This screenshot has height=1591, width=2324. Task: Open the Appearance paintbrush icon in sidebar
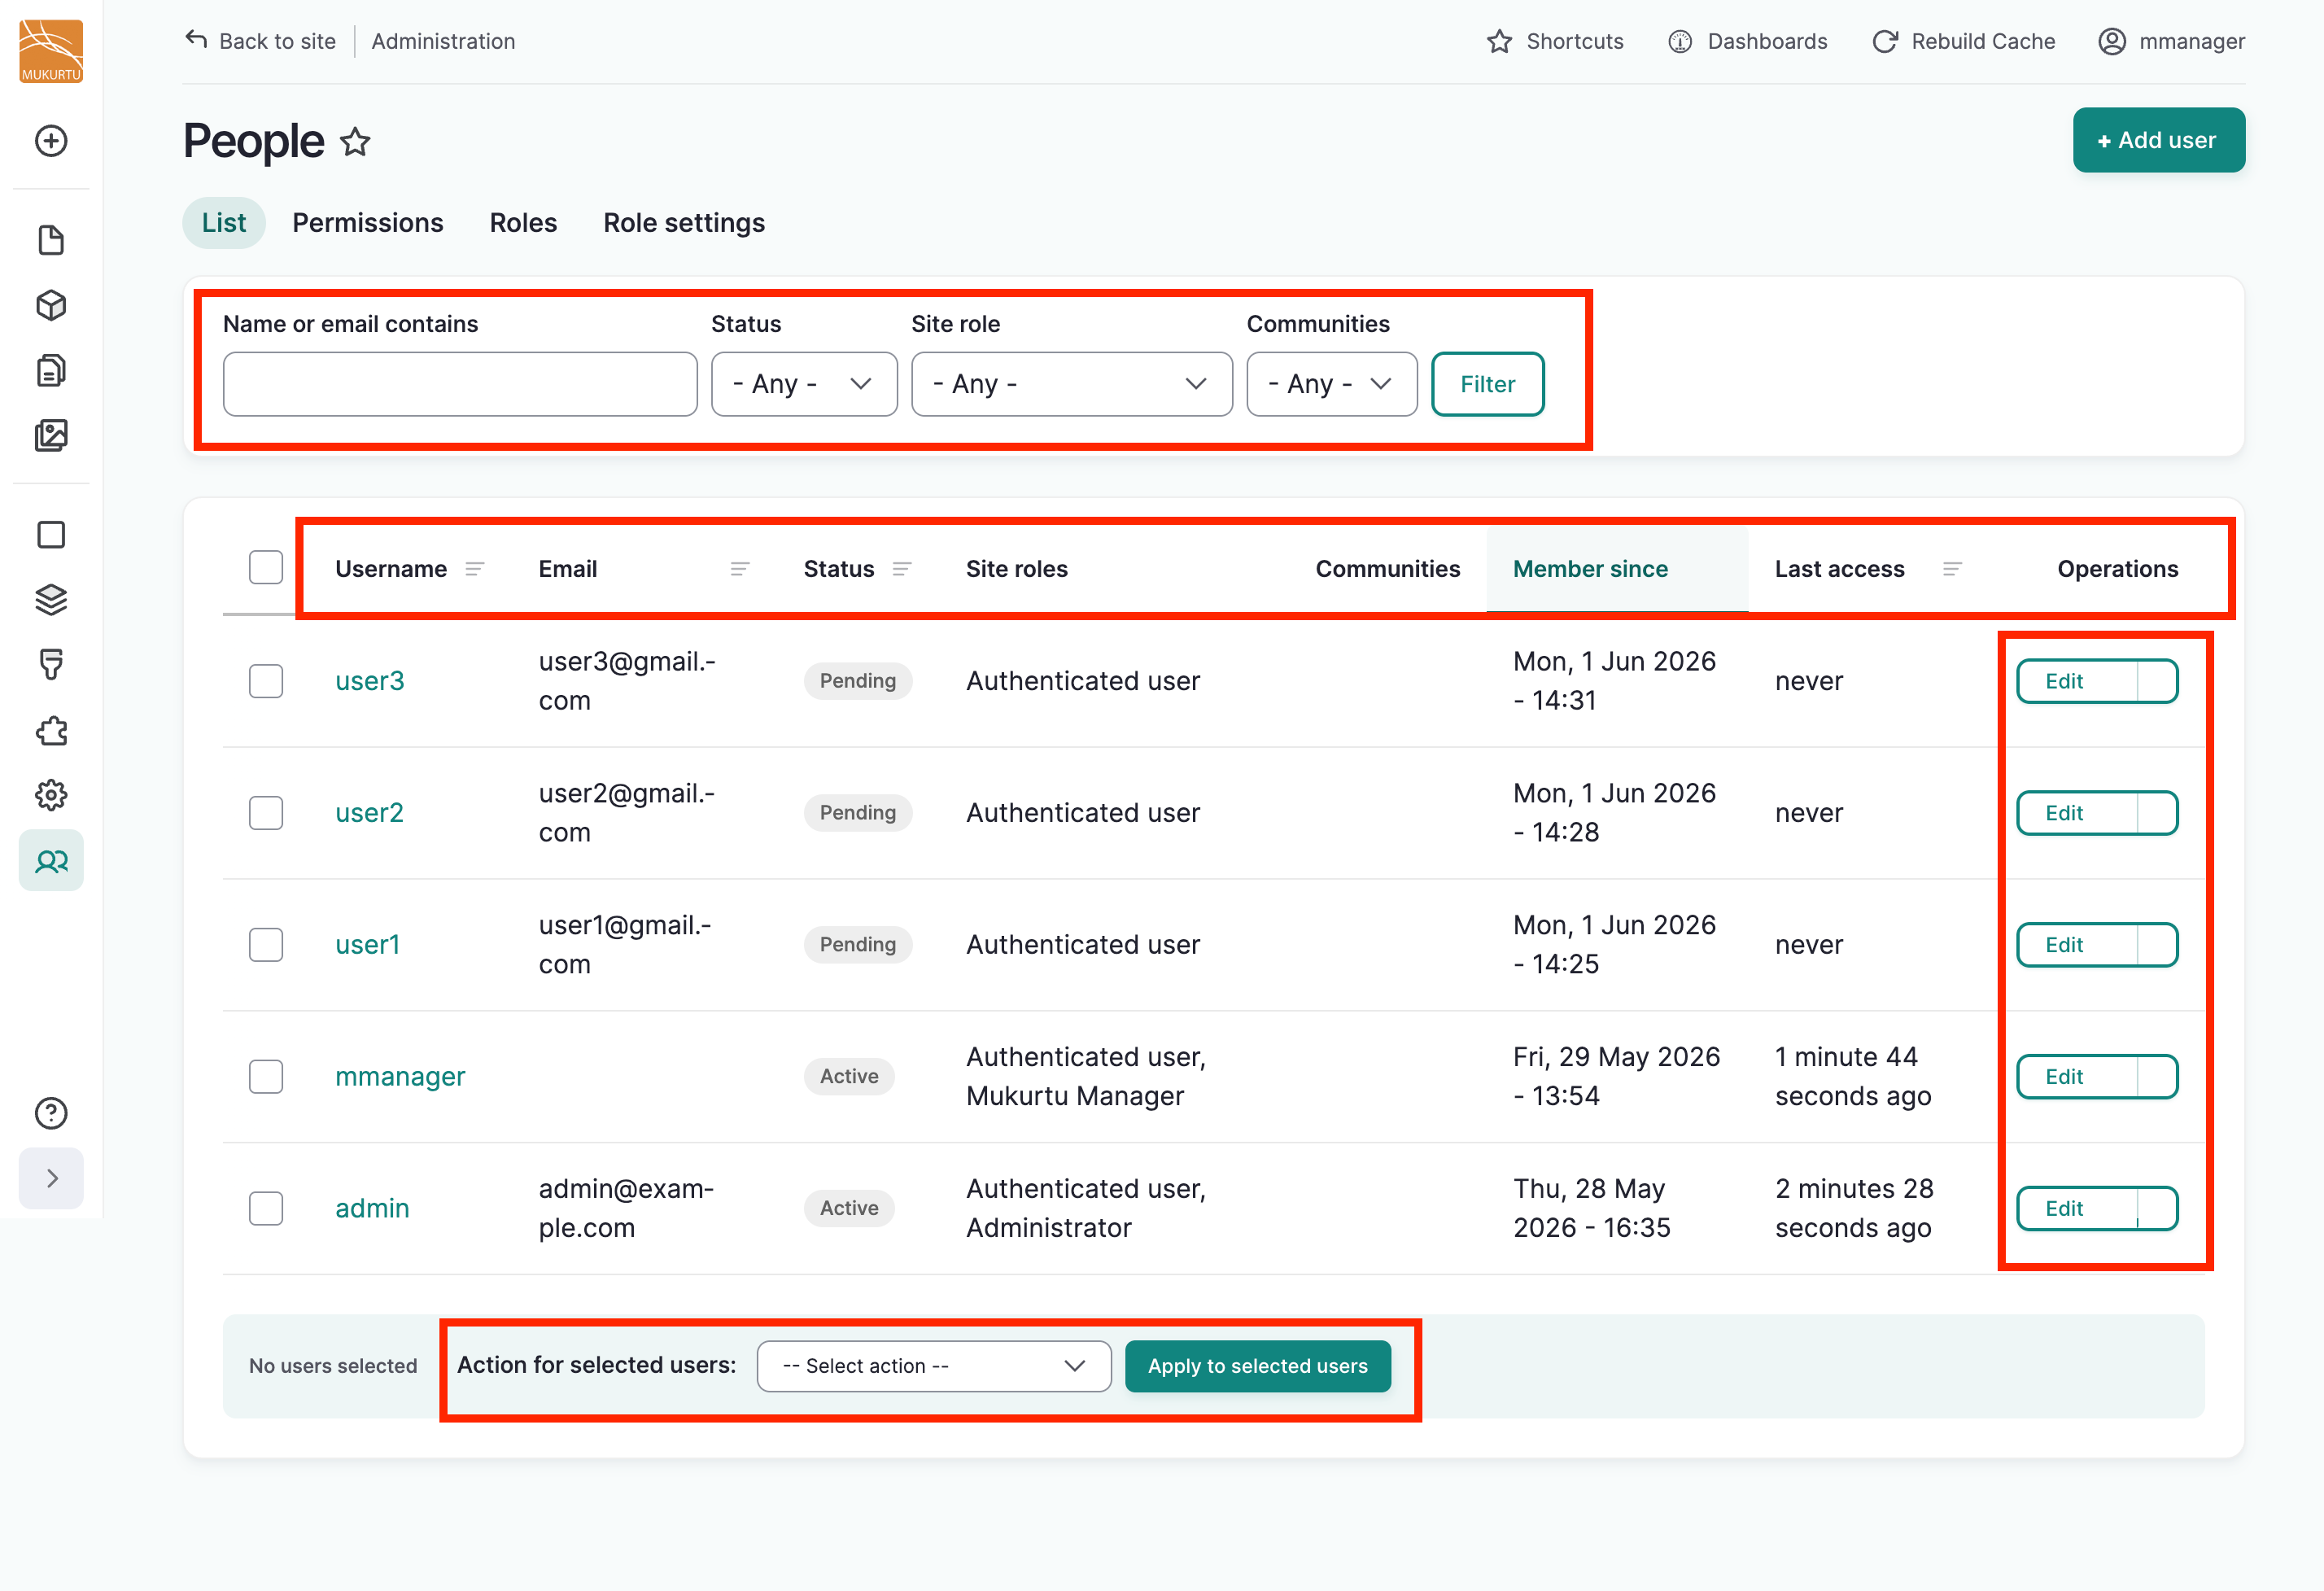tap(51, 665)
